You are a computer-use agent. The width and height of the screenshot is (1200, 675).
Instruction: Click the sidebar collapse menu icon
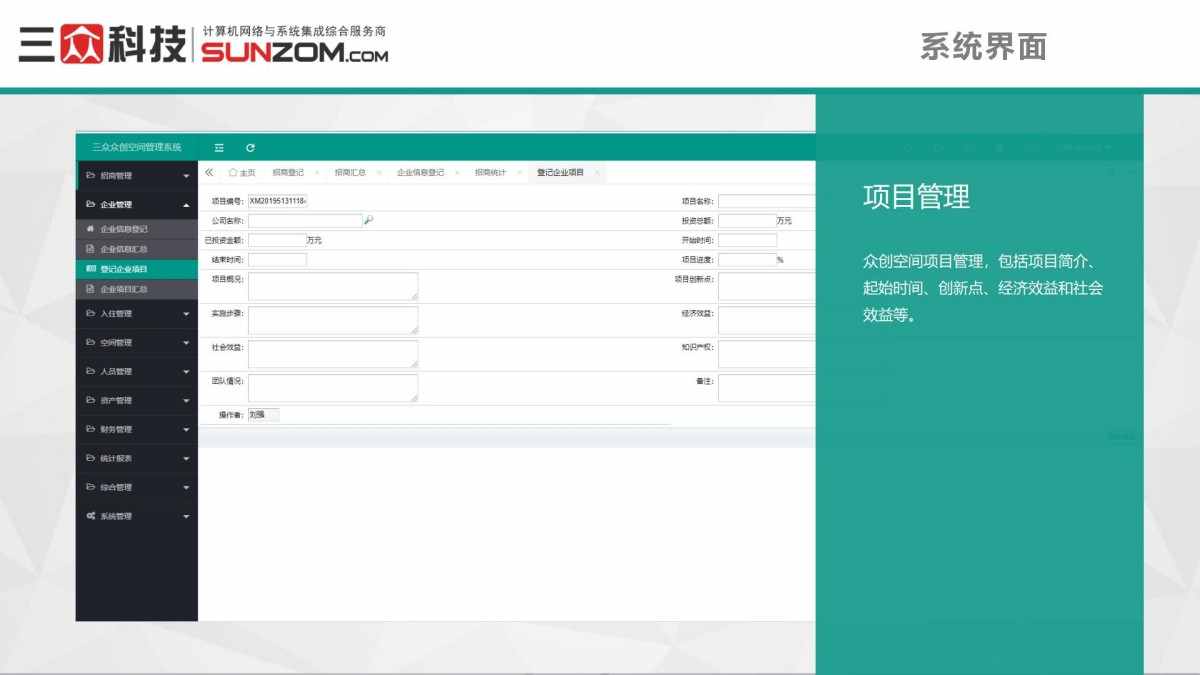click(x=219, y=146)
